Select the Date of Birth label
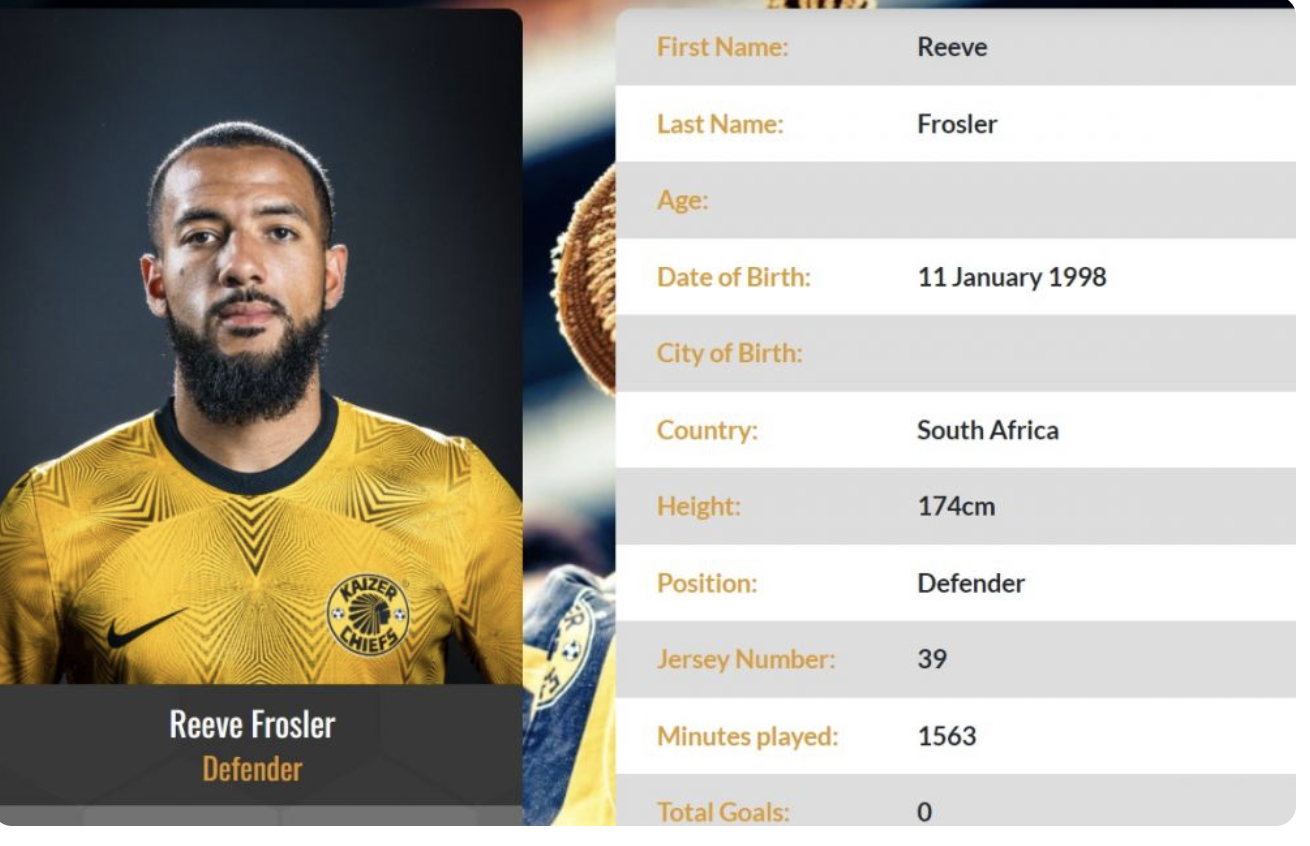Image resolution: width=1310 pixels, height=846 pixels. (733, 277)
